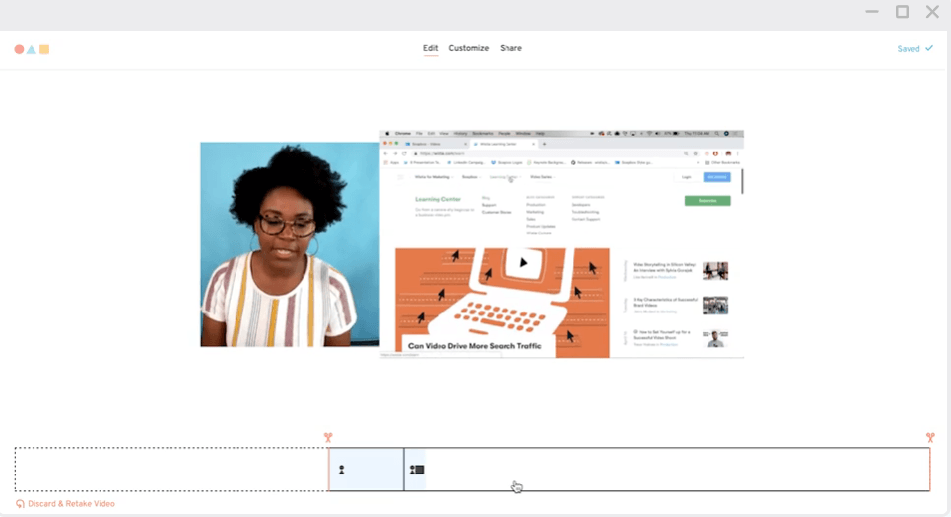Click the blue button in recorded browser header

pos(717,177)
